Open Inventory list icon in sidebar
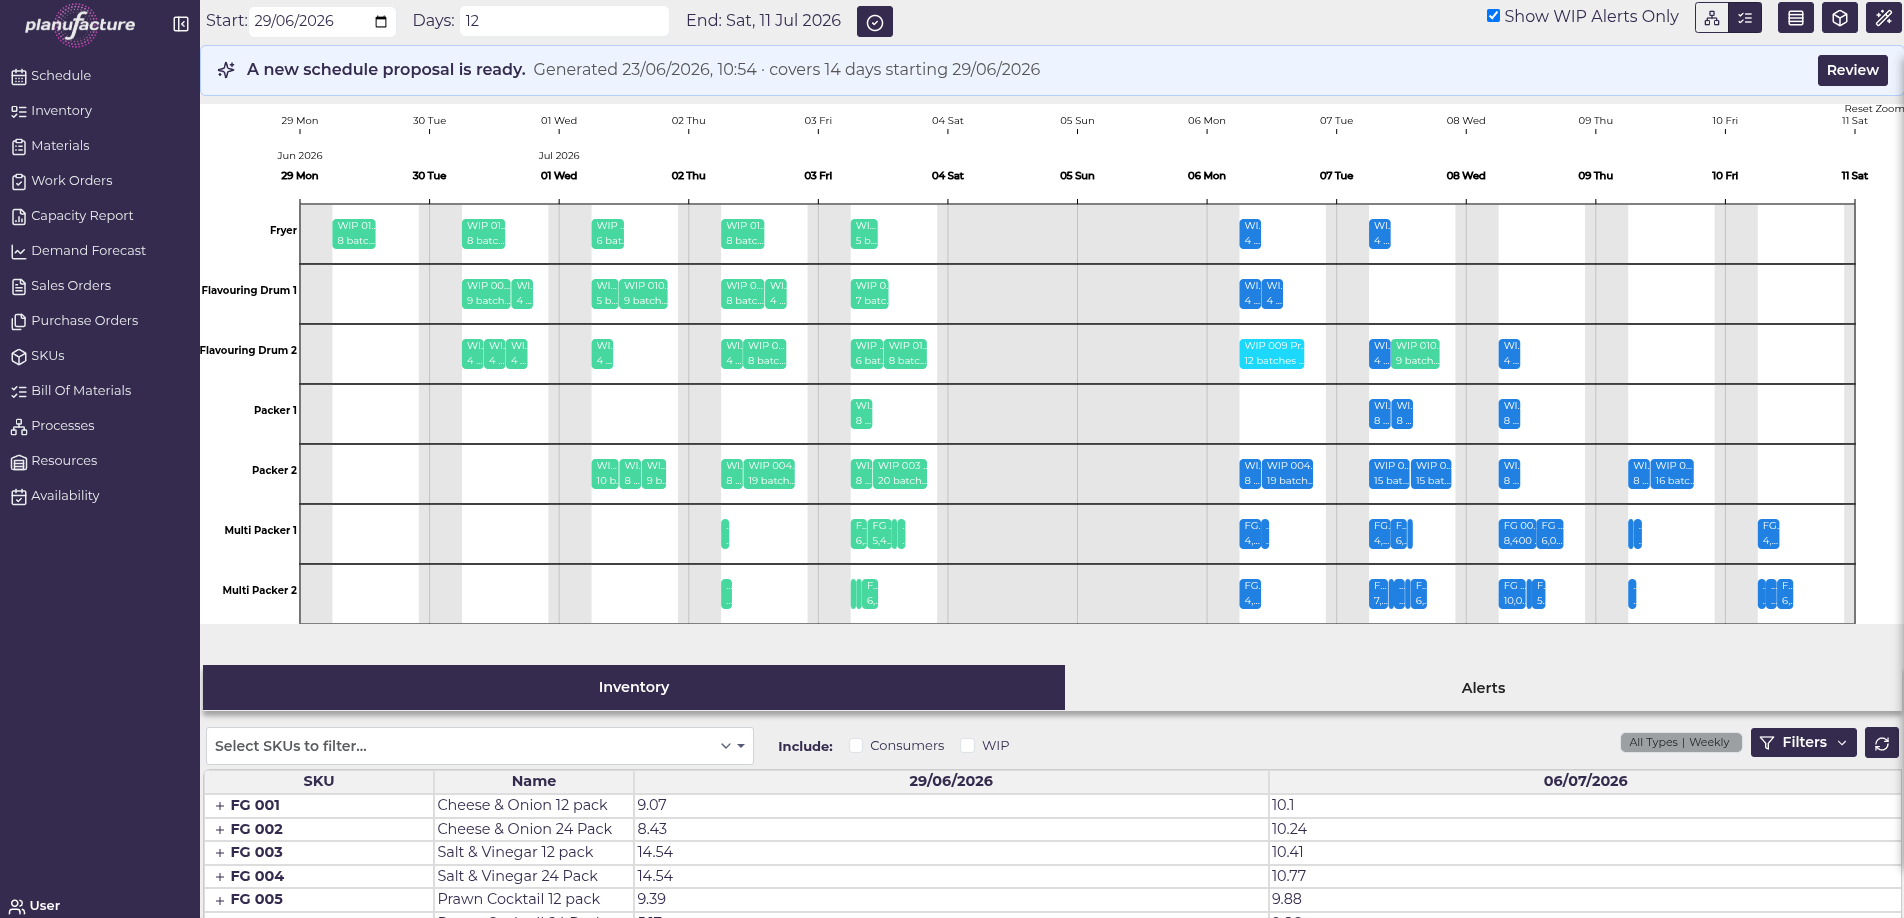 (x=19, y=111)
